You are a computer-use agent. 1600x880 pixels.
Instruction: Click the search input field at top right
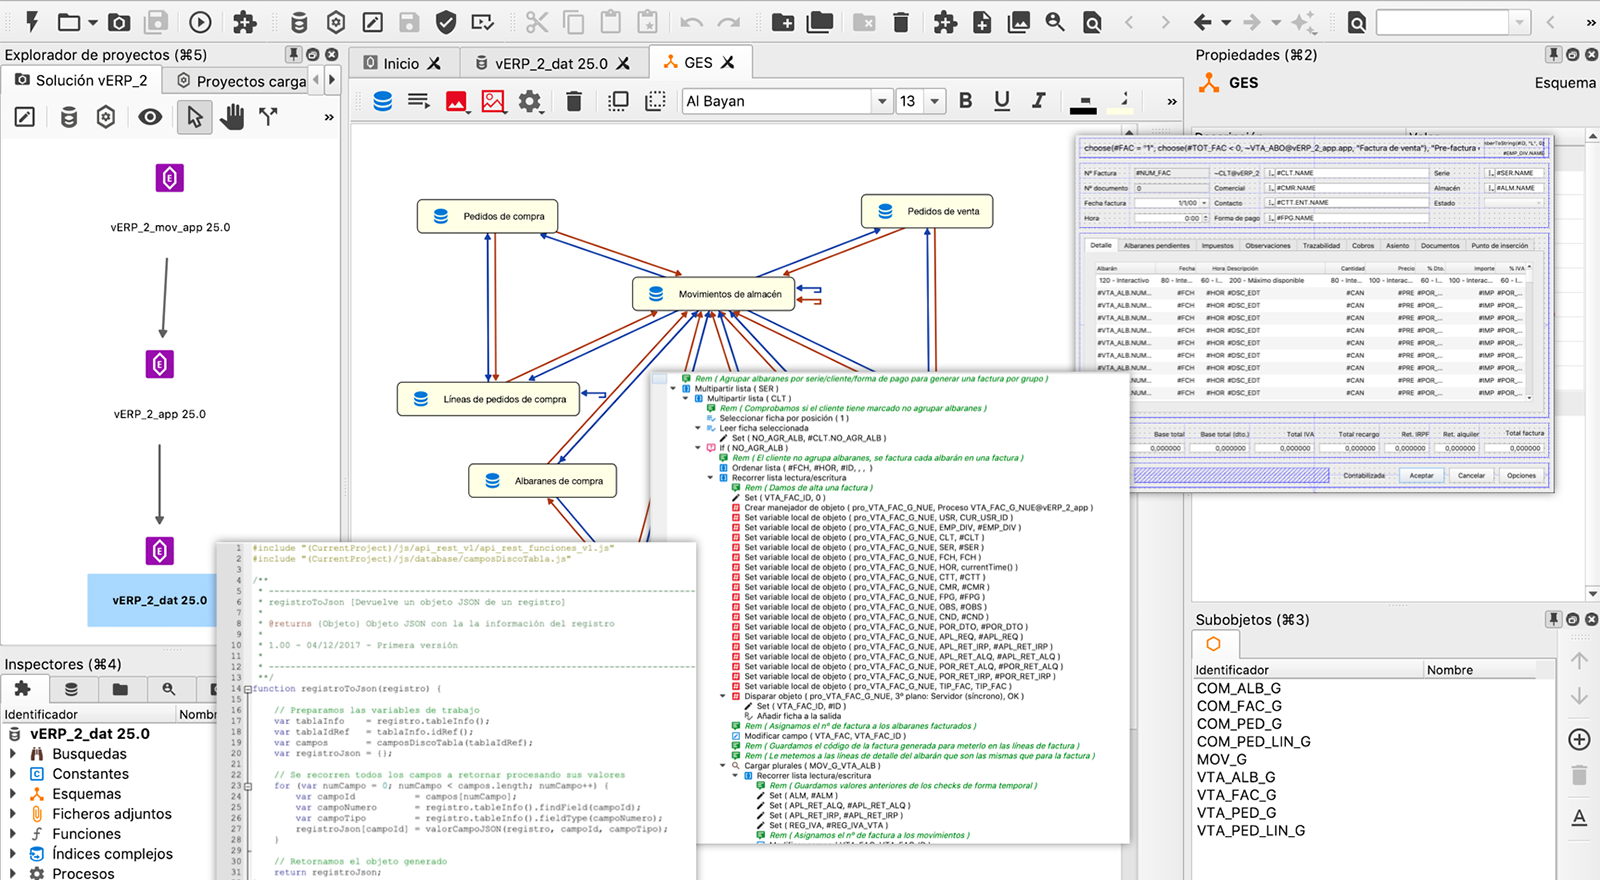tap(1442, 22)
